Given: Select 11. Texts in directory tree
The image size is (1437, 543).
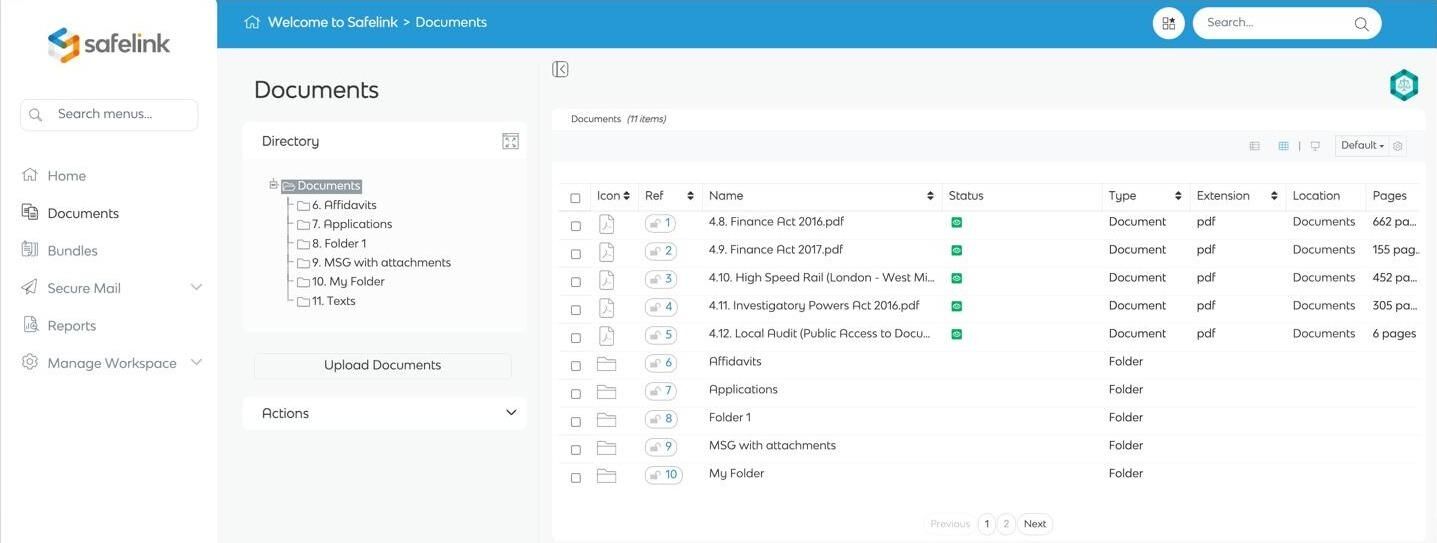Looking at the screenshot, I should point(333,301).
